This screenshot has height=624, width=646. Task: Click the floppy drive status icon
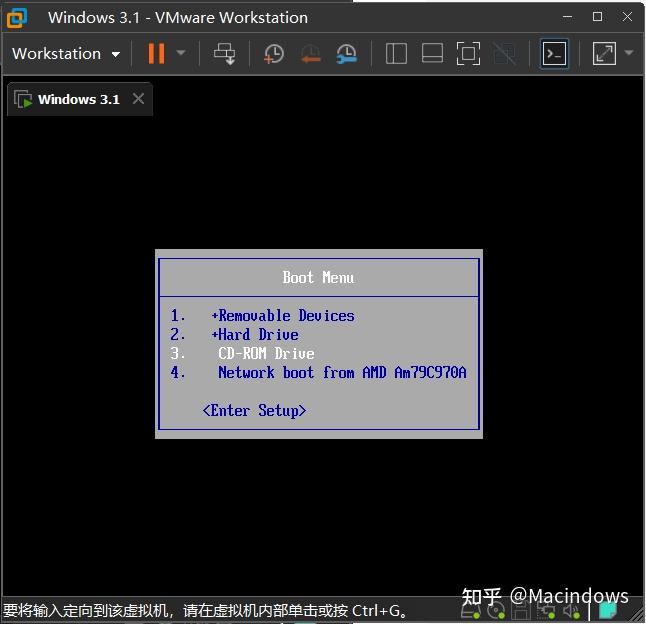(521, 611)
